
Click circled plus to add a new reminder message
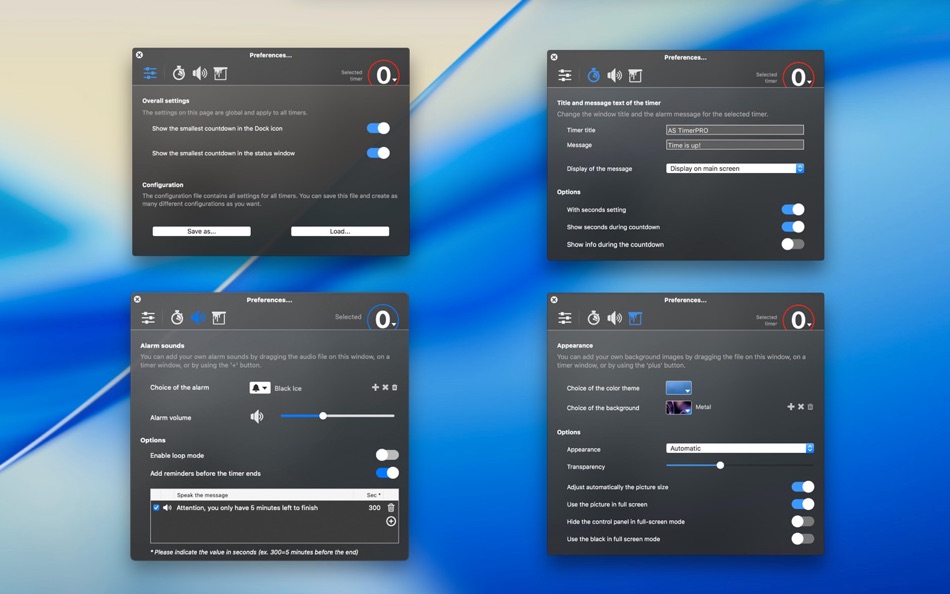pos(389,521)
